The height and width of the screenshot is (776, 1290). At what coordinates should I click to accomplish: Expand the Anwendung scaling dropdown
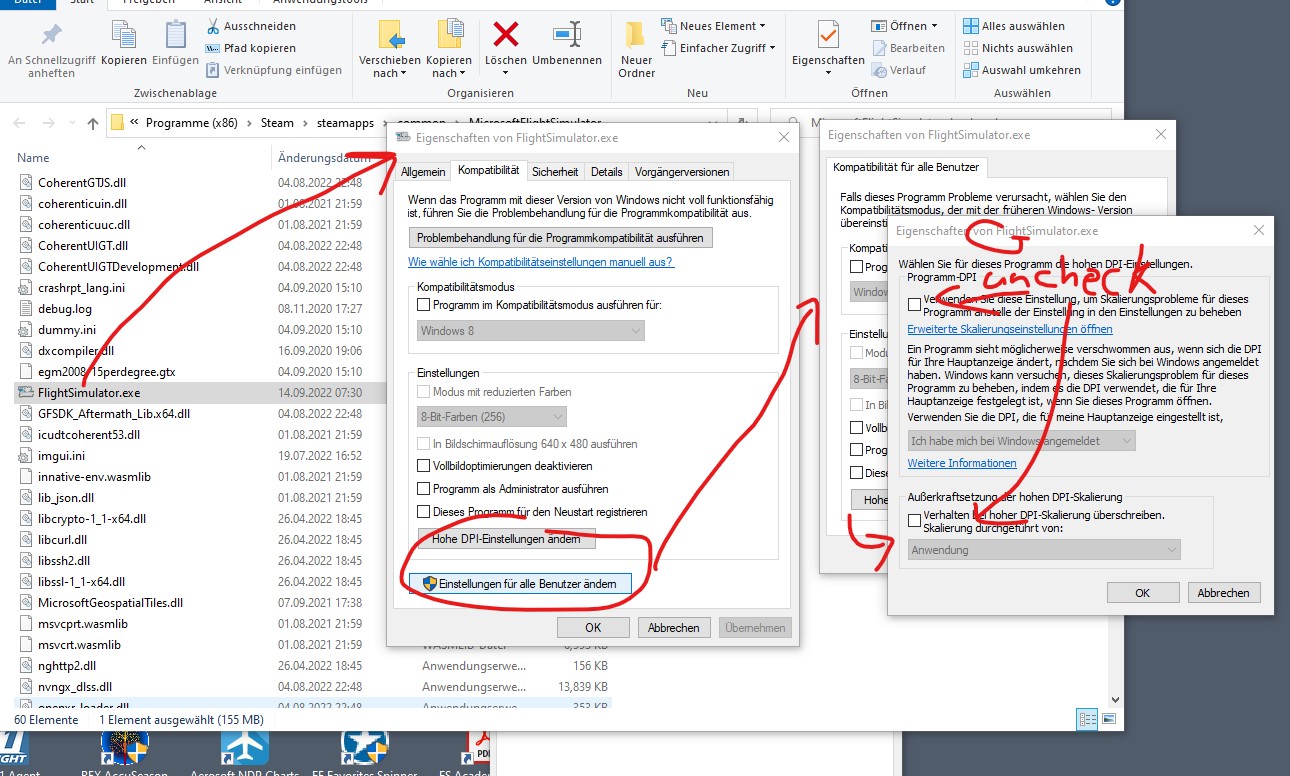pyautogui.click(x=1044, y=550)
